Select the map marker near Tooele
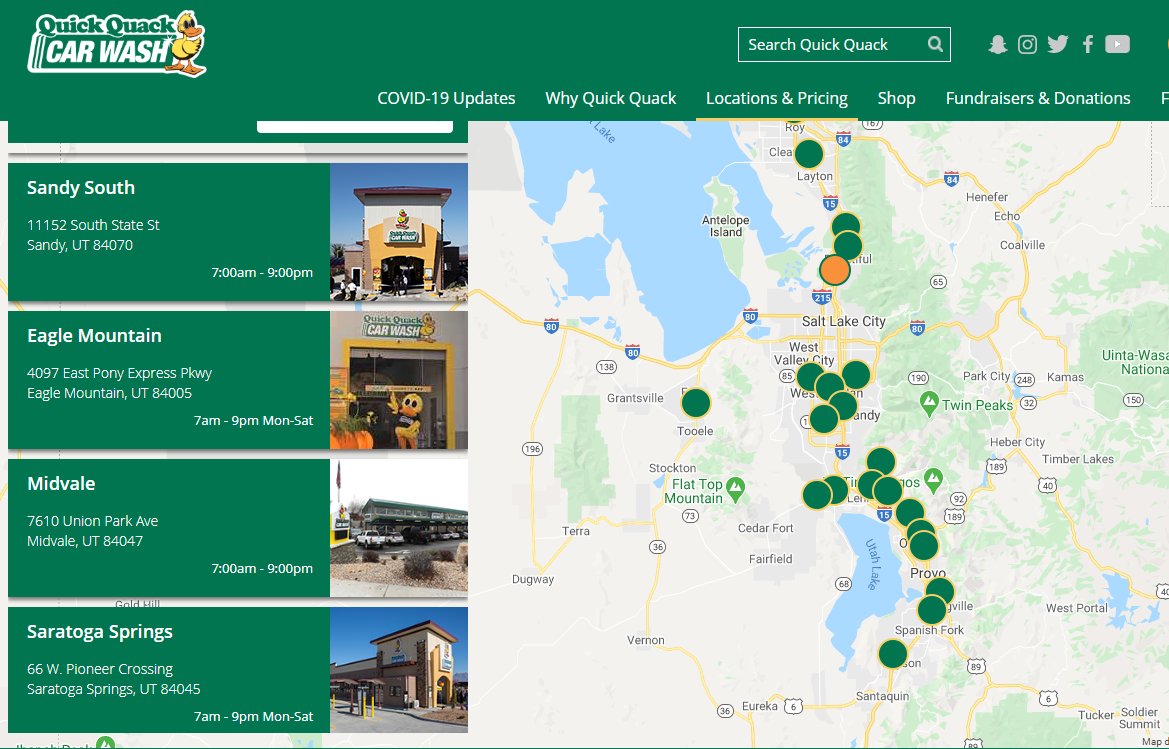 tap(696, 403)
